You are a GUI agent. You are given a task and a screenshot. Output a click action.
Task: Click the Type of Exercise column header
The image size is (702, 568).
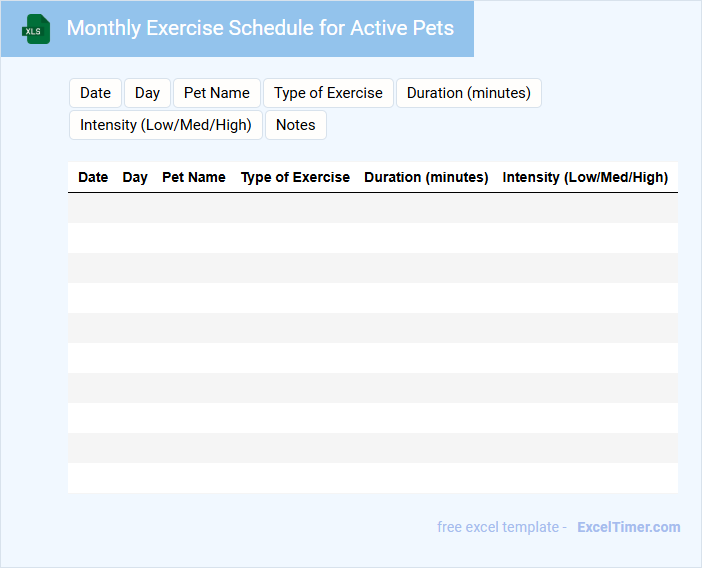click(295, 177)
